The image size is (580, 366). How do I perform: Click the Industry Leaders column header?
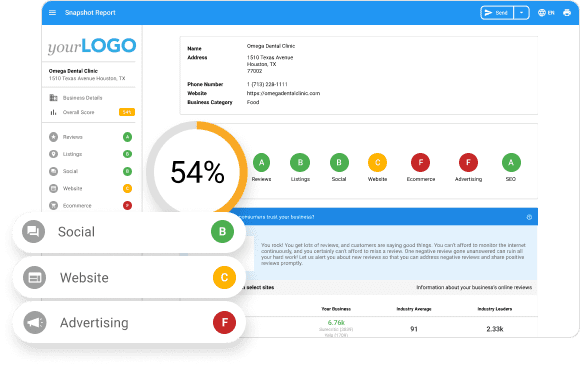(x=495, y=309)
